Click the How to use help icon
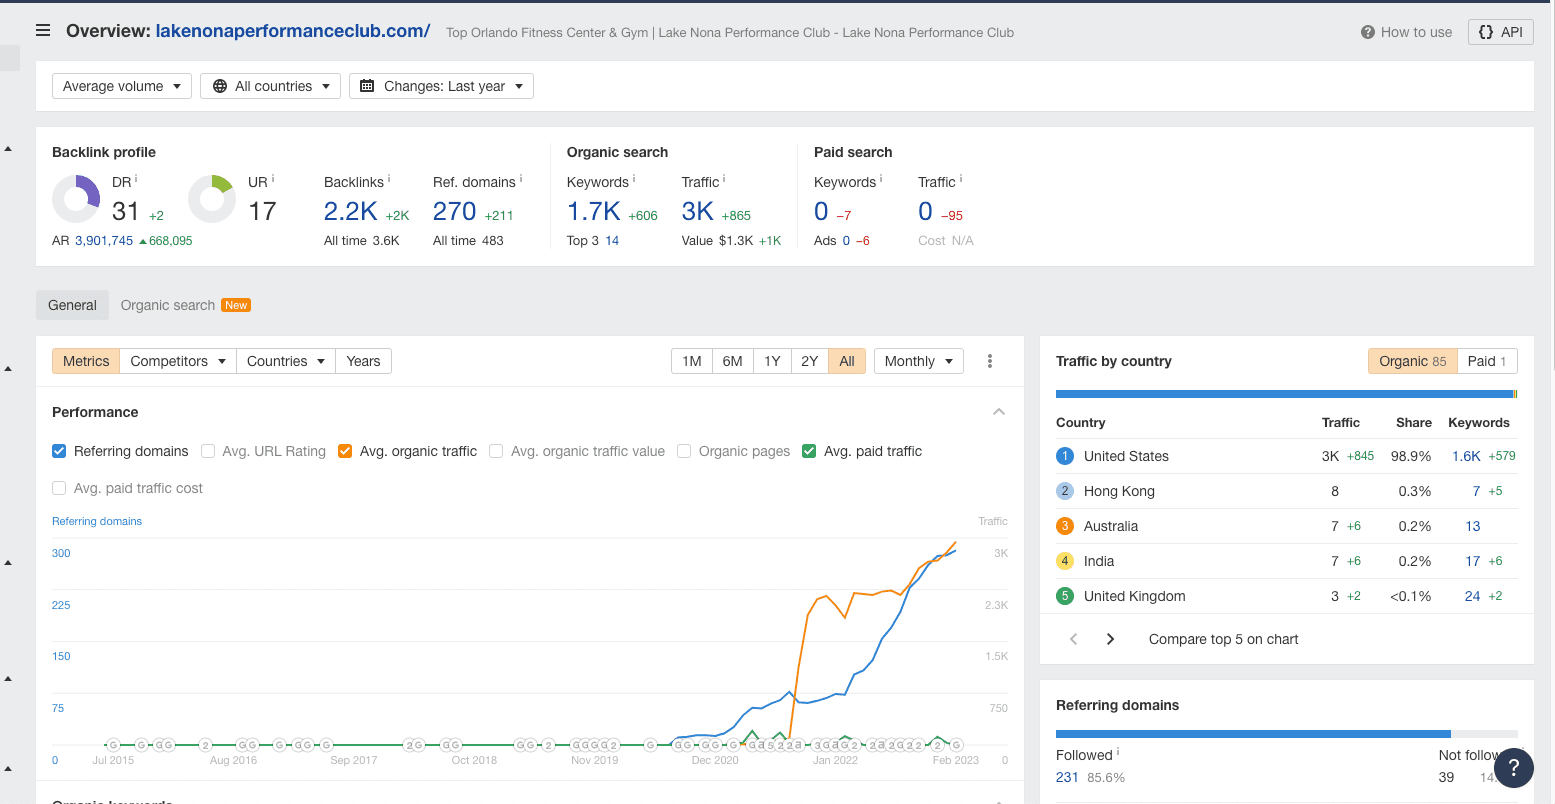The height and width of the screenshot is (804, 1555). point(1368,32)
